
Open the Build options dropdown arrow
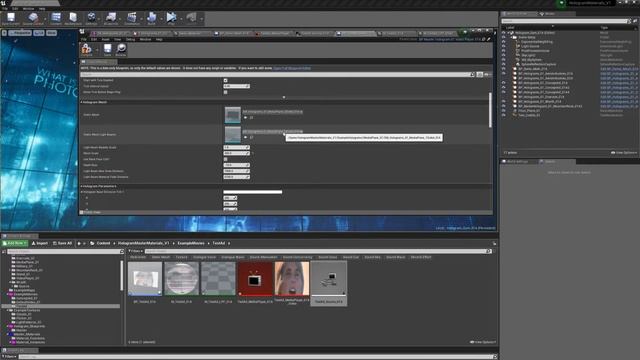pos(161,18)
